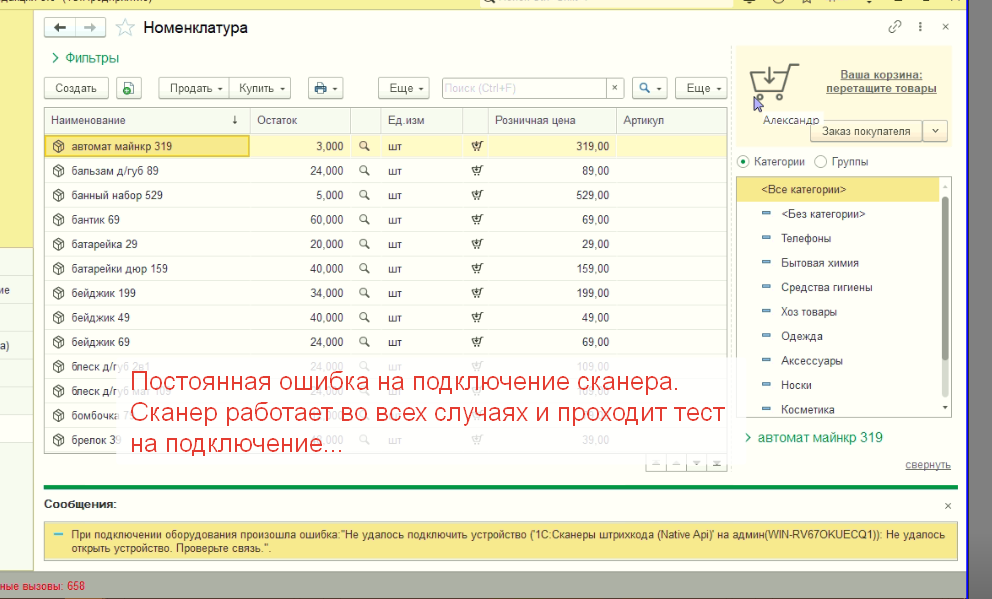Screen dimensions: 992x599
Task: Click the Создать button
Action: pos(76,88)
